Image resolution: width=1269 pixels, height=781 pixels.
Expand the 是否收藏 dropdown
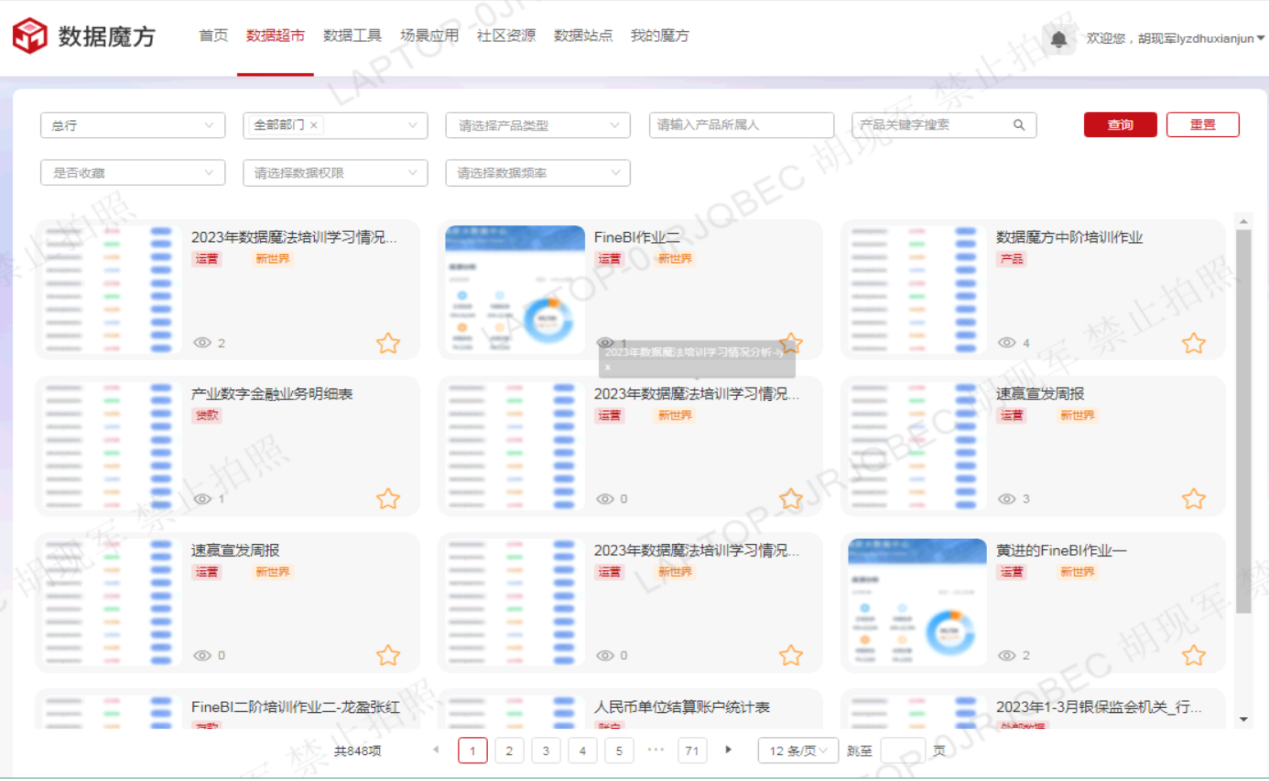click(x=133, y=172)
